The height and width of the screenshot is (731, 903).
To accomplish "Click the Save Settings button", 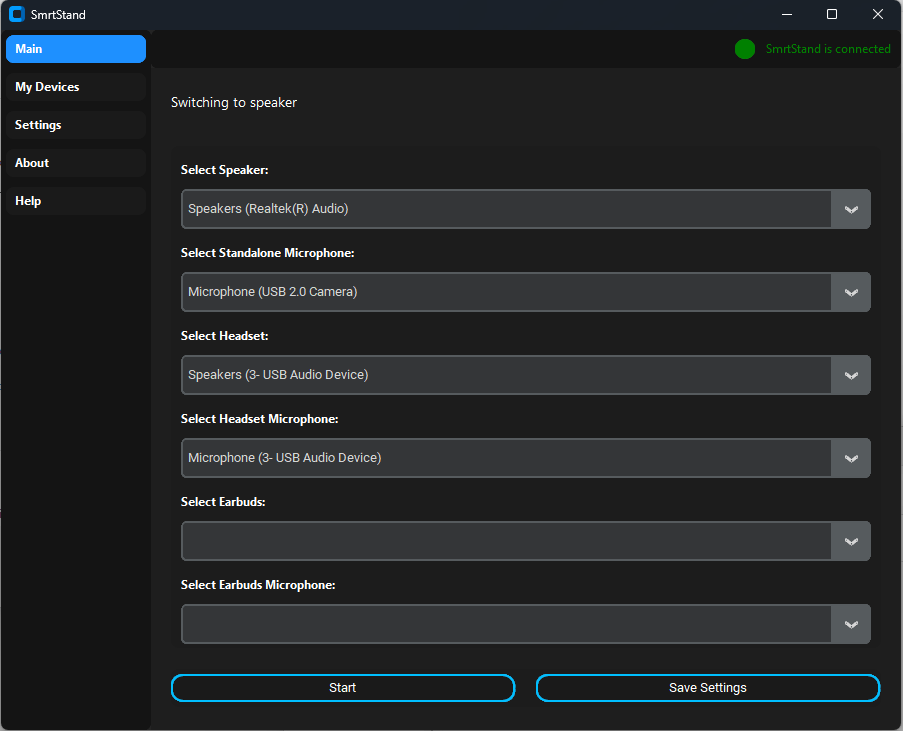I will click(x=708, y=688).
